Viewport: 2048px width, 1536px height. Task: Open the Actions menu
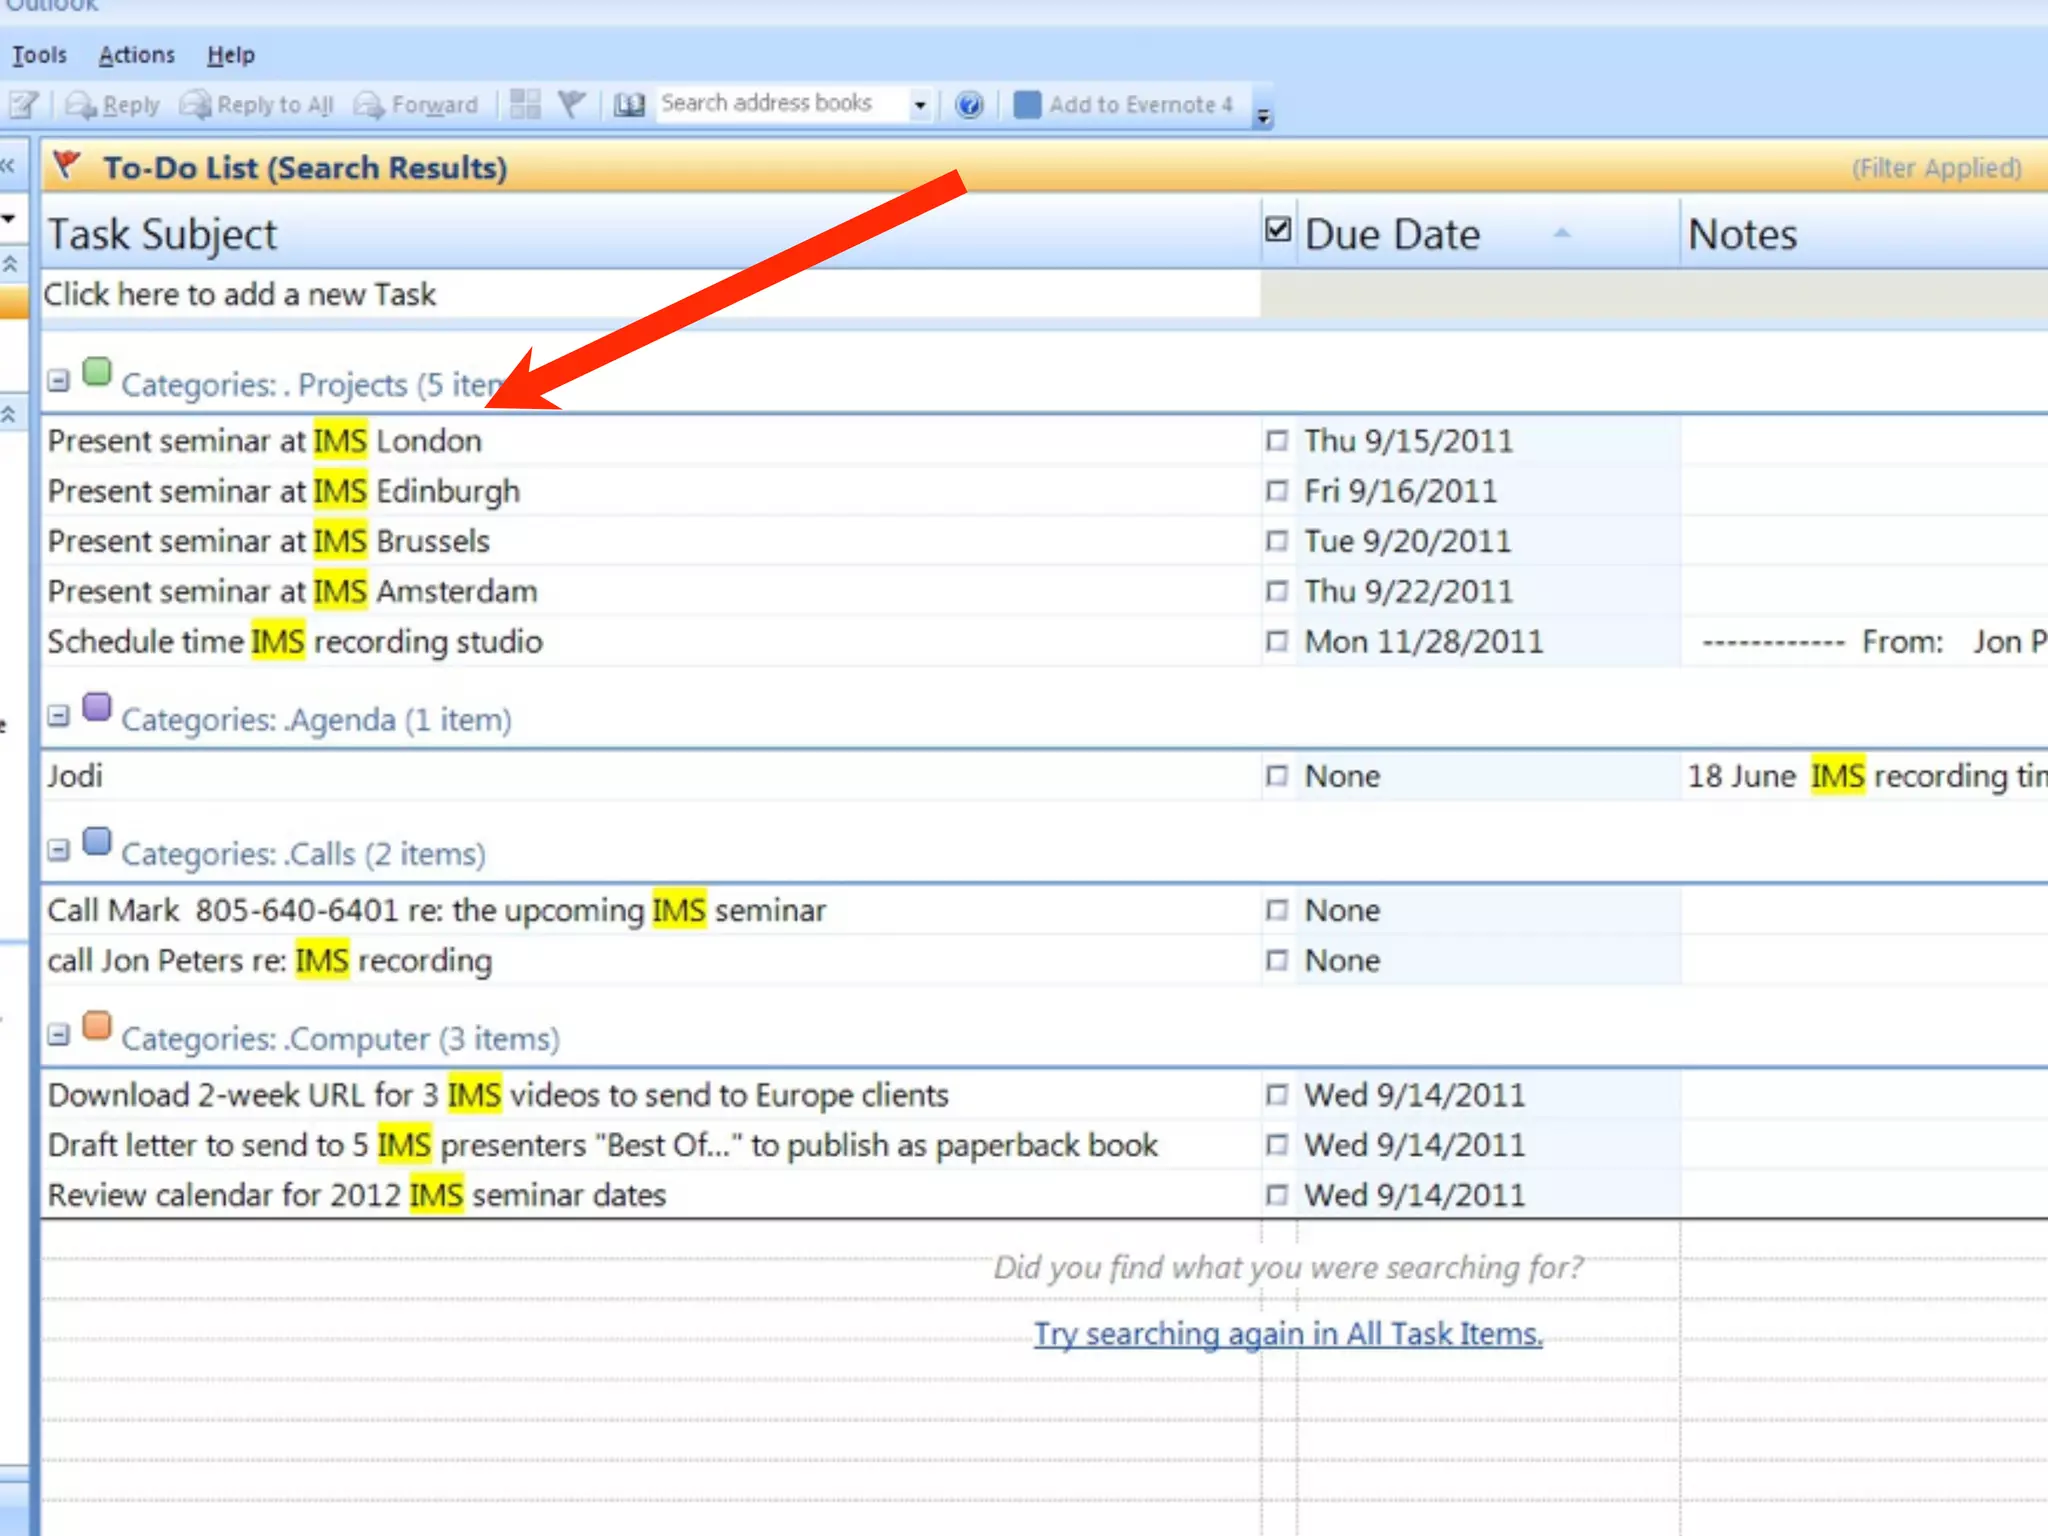[137, 55]
